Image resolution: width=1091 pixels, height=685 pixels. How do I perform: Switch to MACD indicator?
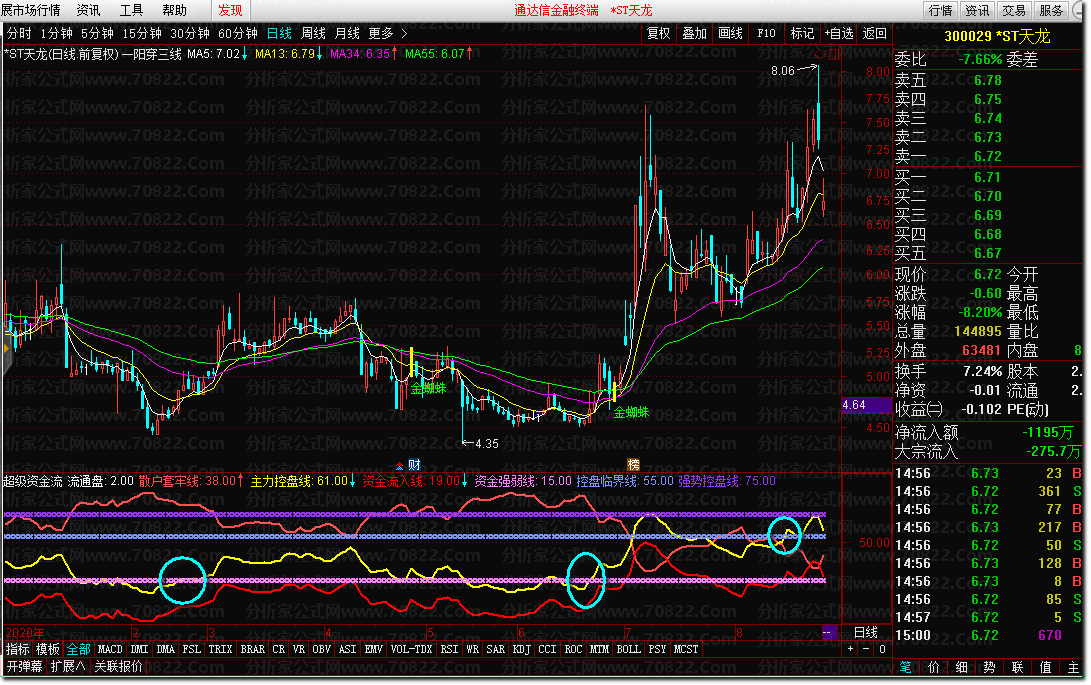tap(110, 649)
